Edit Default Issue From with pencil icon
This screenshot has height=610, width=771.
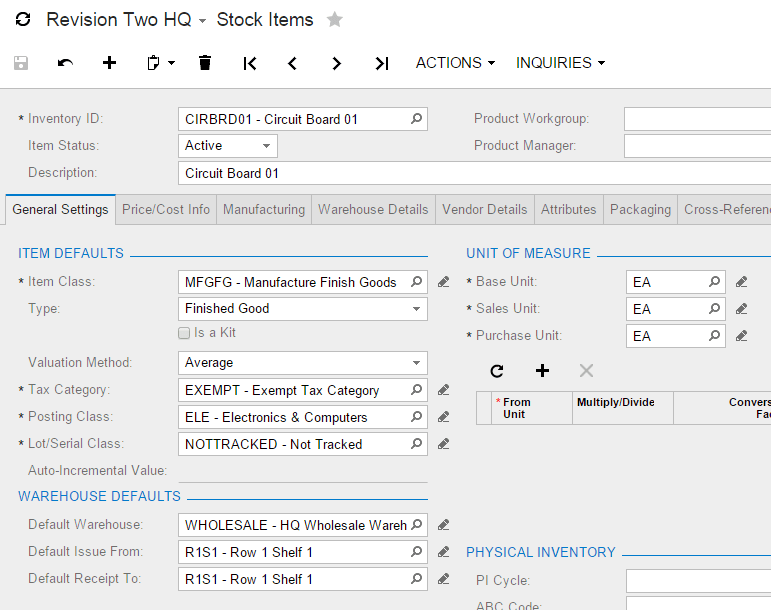(x=444, y=552)
